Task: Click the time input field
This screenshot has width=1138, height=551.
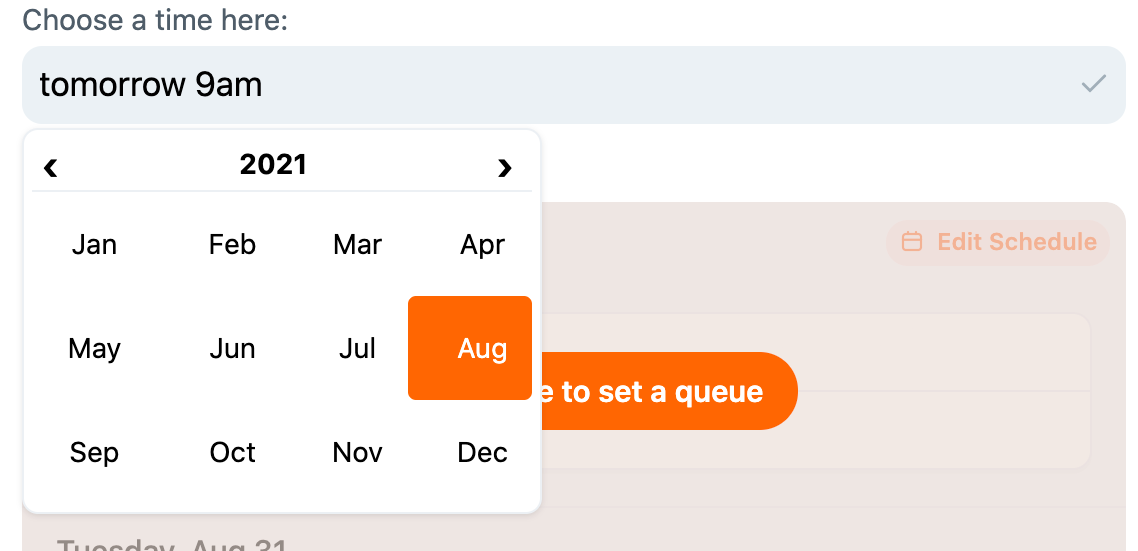Action: [540, 85]
